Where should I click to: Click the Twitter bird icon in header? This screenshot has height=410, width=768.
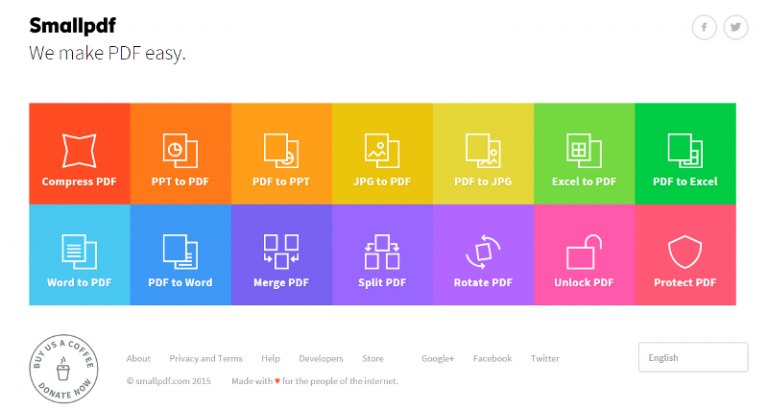[x=736, y=27]
